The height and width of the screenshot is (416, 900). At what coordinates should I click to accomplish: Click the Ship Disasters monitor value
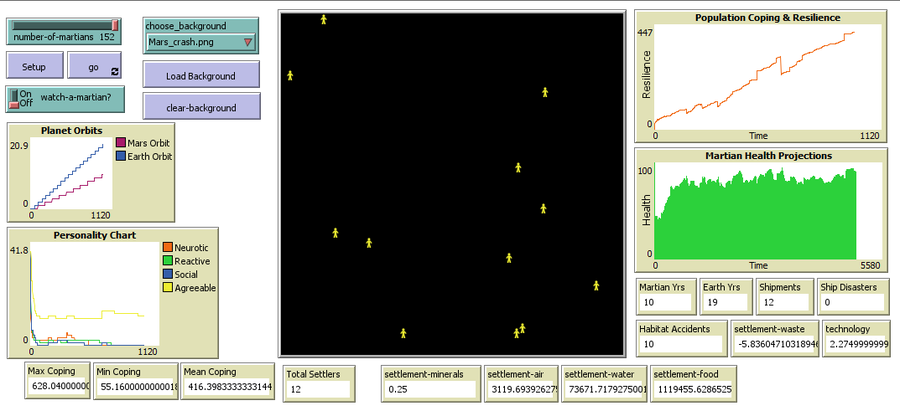pos(852,301)
